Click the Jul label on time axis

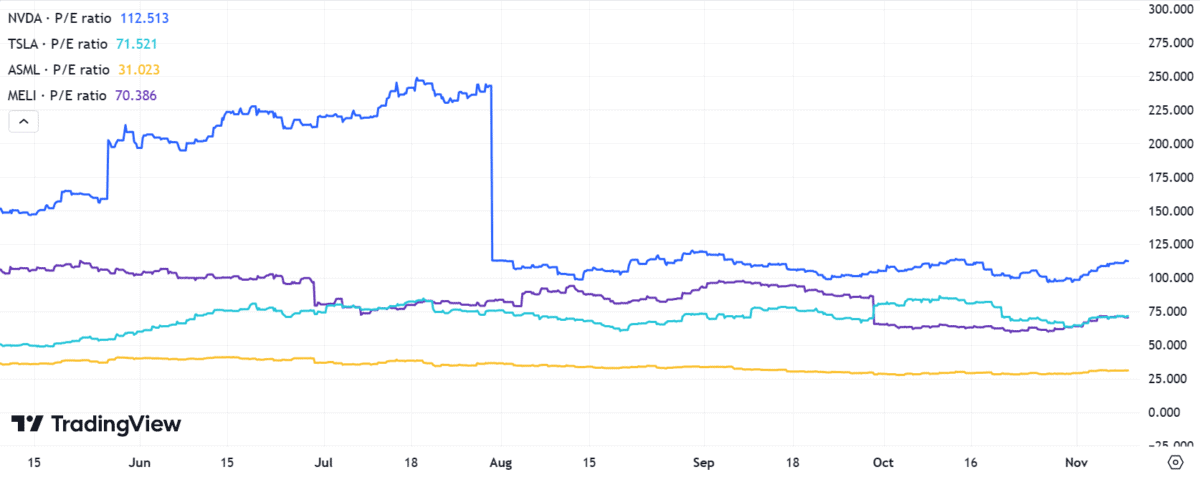pyautogui.click(x=324, y=463)
